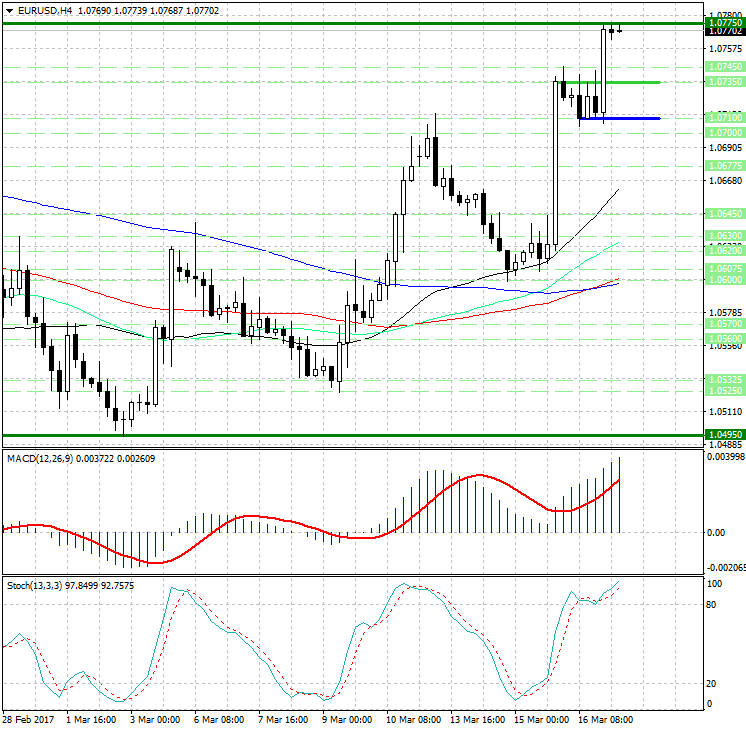Viewport: 746px width, 731px height.
Task: Select the 1.07575 price scale value
Action: tap(725, 49)
